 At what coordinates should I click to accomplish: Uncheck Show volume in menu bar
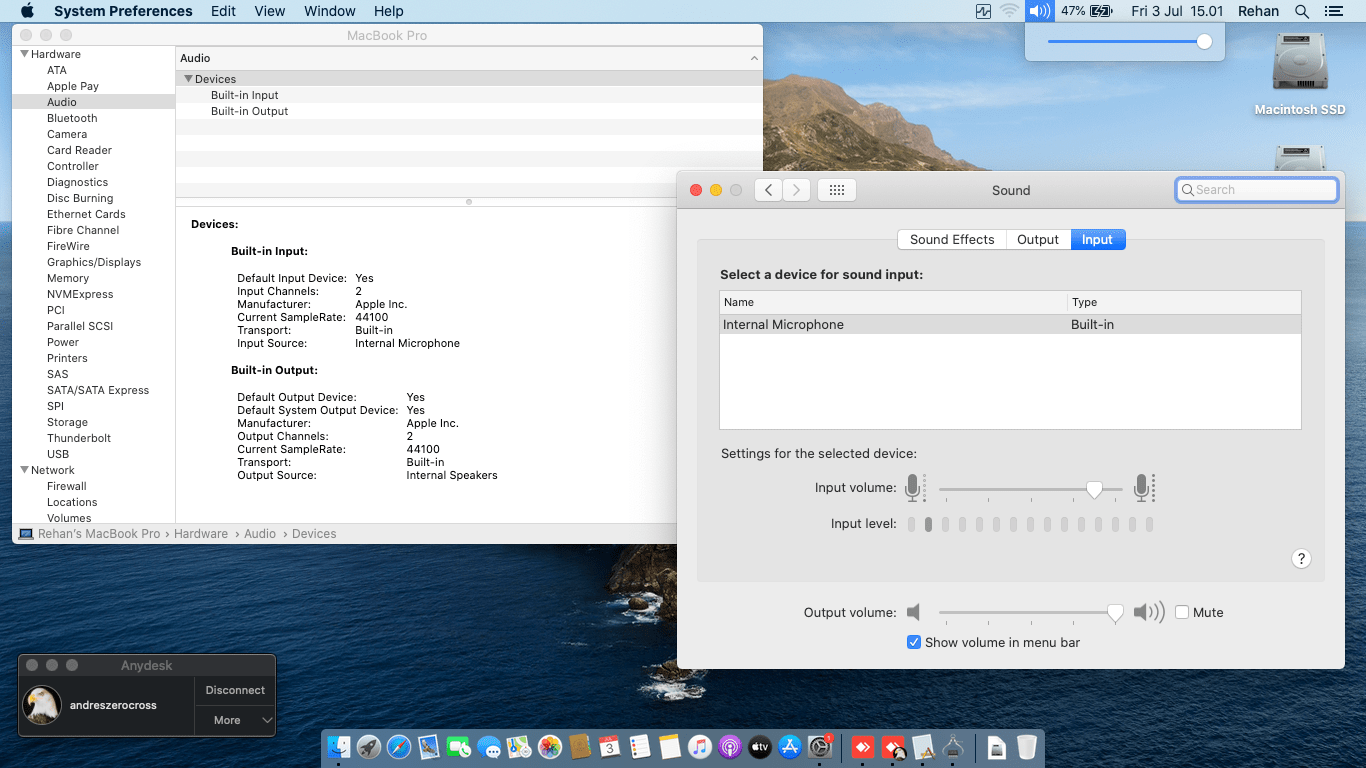pyautogui.click(x=914, y=642)
